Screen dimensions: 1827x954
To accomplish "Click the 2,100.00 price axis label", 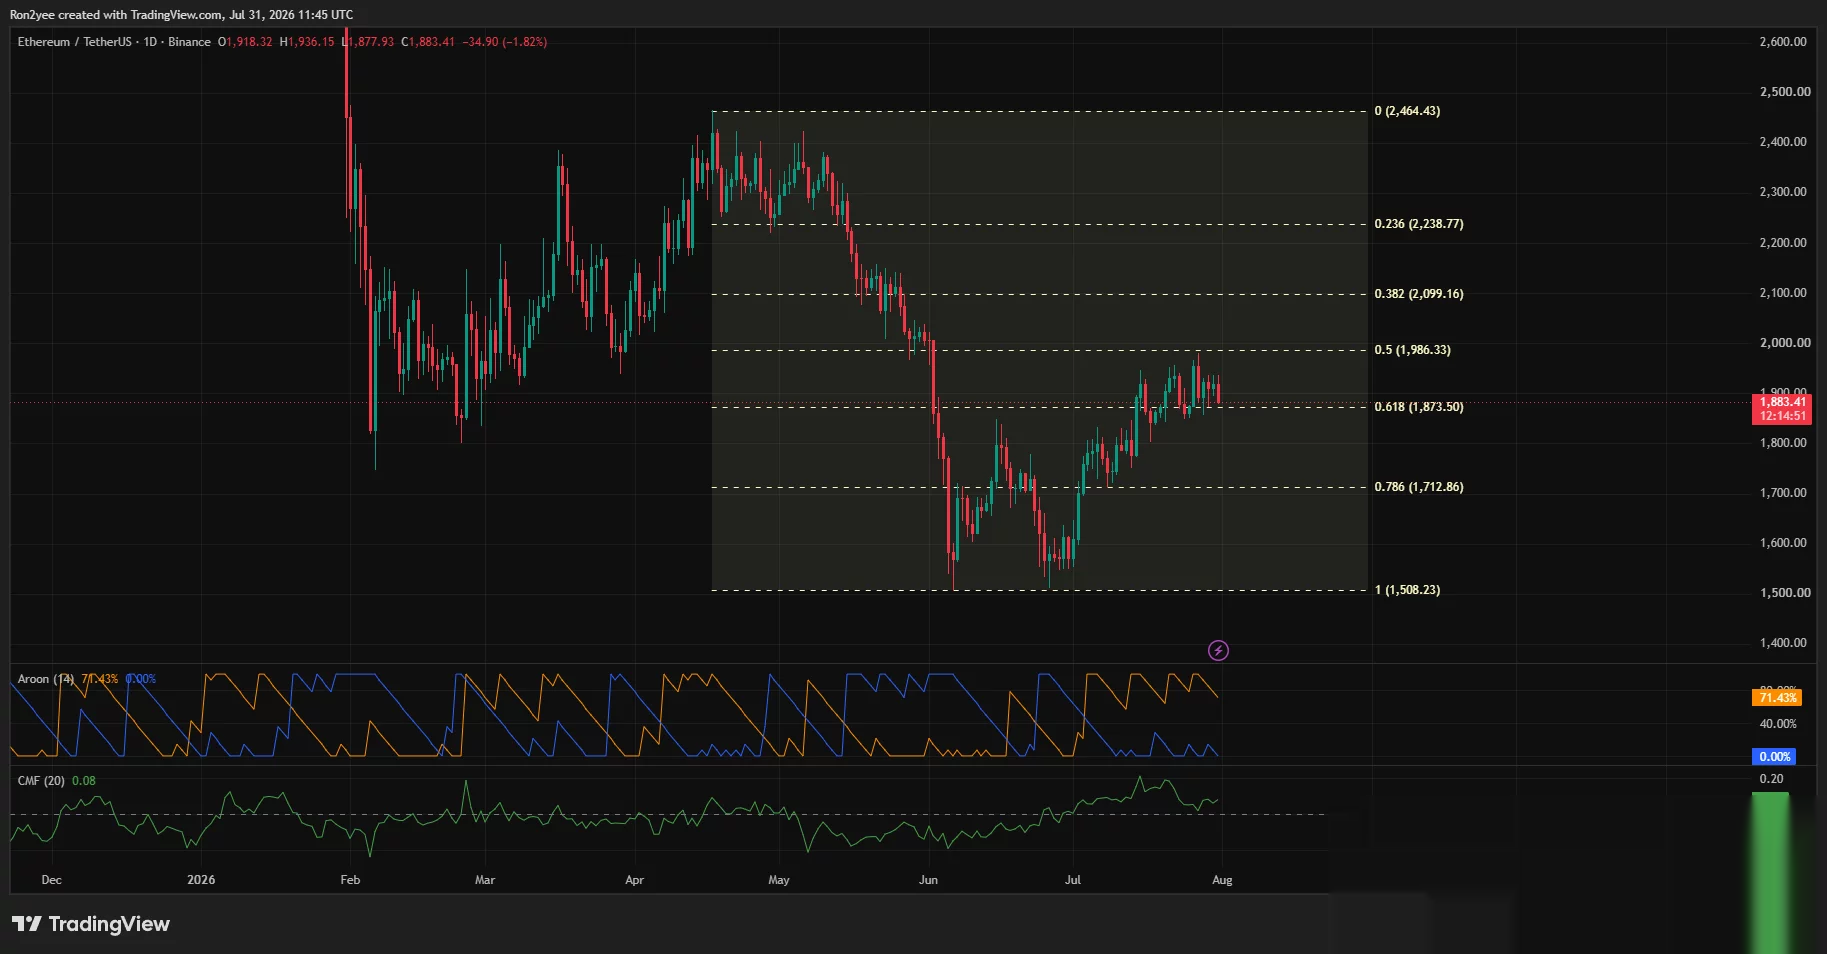I will pyautogui.click(x=1783, y=293).
